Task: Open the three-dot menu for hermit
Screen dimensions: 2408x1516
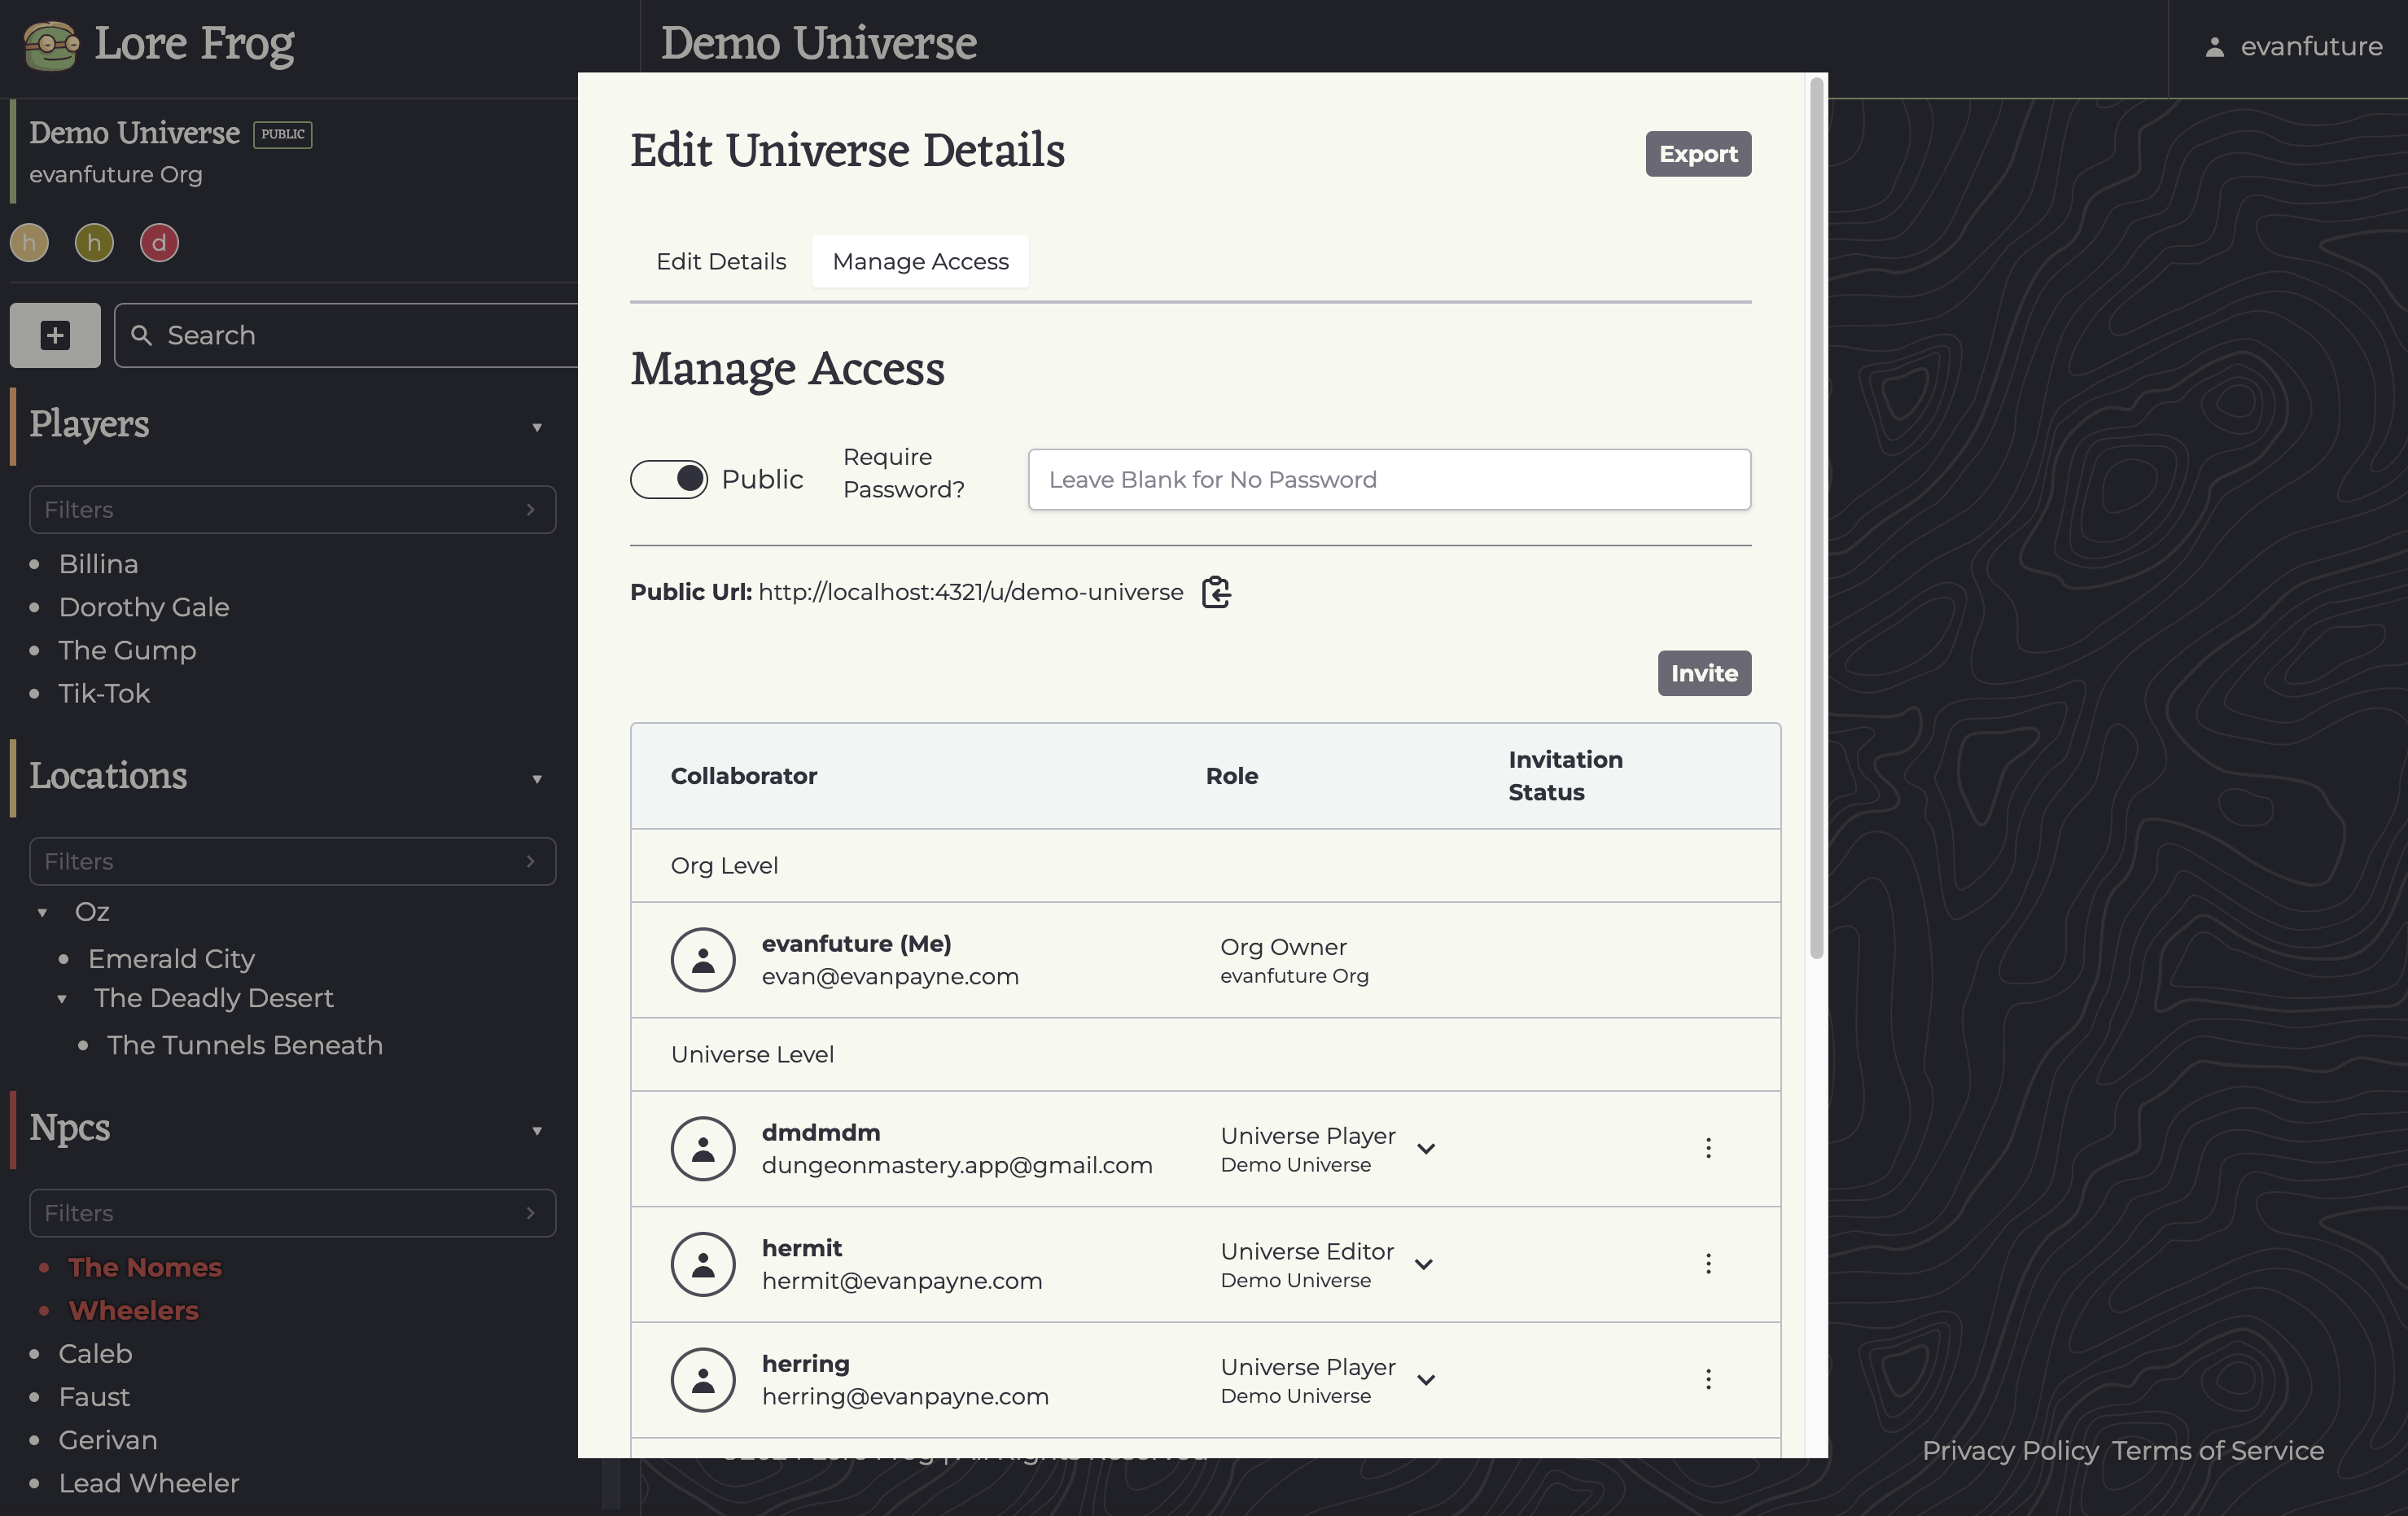Action: (1707, 1264)
